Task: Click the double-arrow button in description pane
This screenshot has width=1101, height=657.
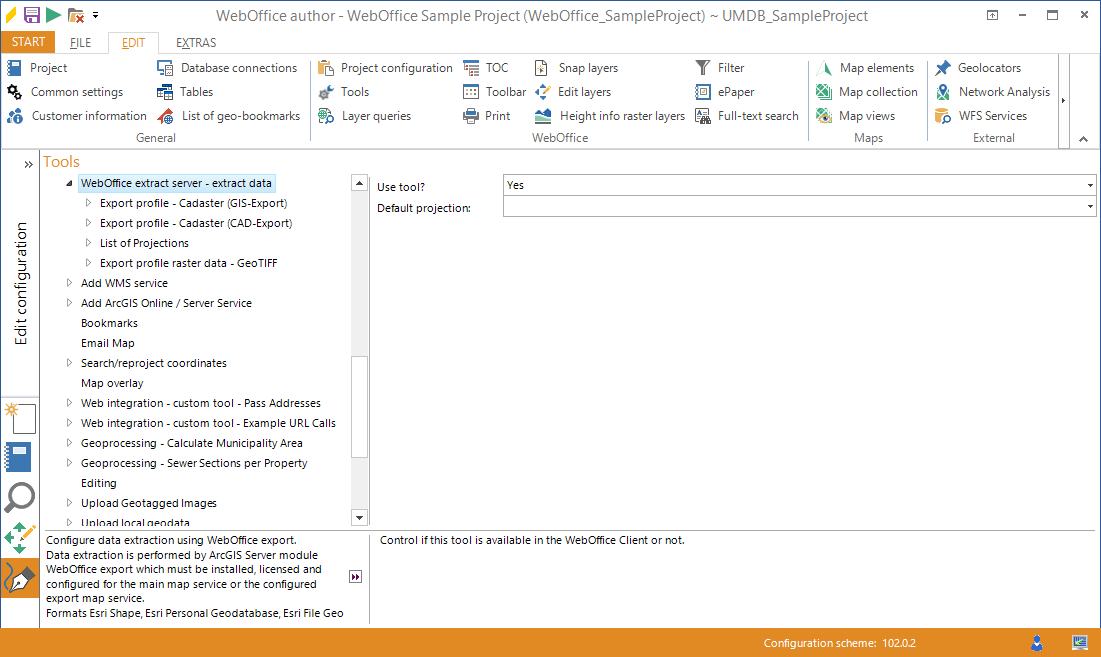Action: [355, 576]
